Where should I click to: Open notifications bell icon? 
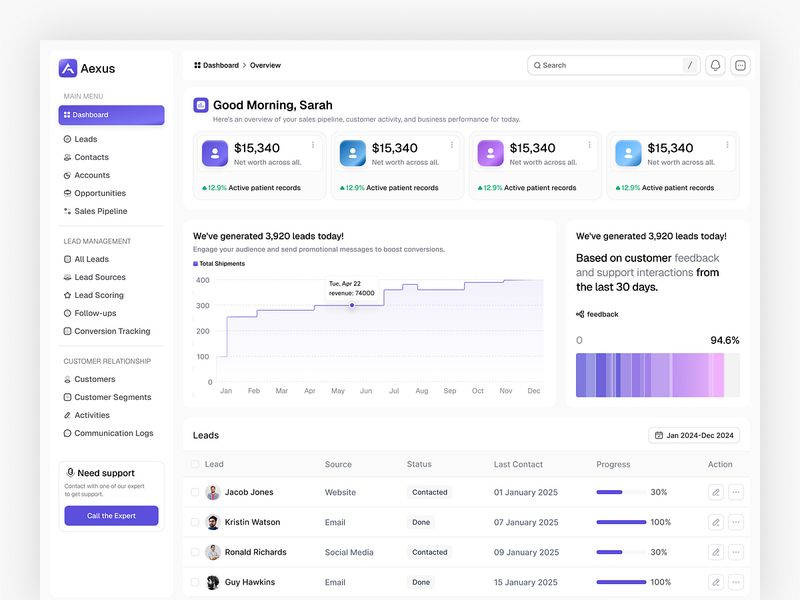pyautogui.click(x=715, y=65)
